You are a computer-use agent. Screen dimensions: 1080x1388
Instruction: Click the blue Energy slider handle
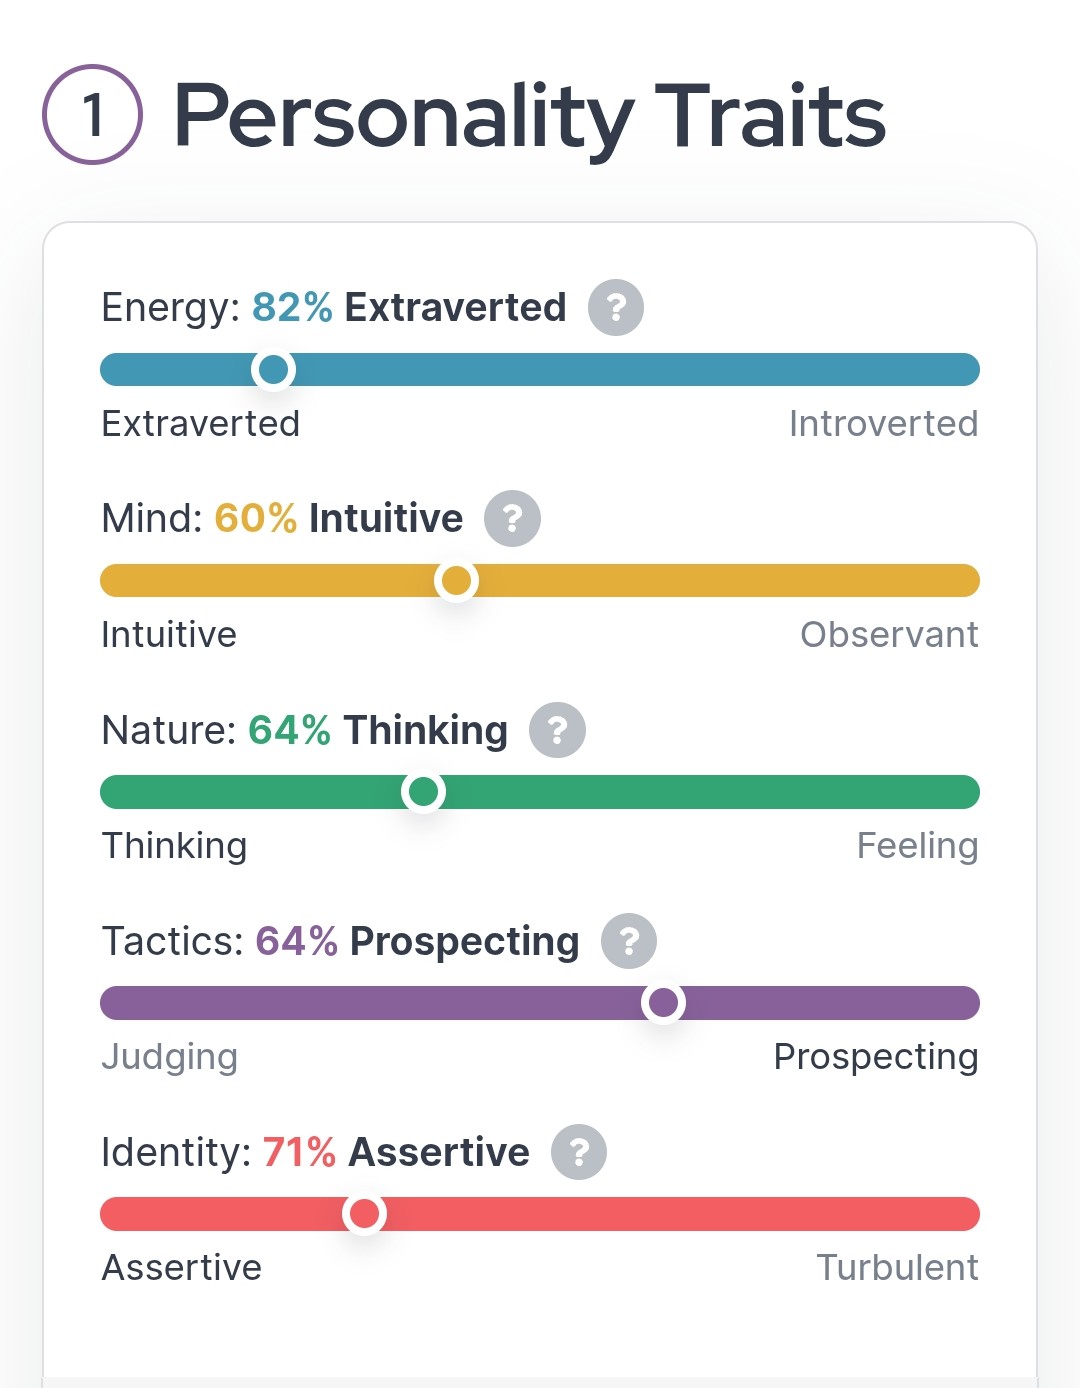tap(273, 370)
